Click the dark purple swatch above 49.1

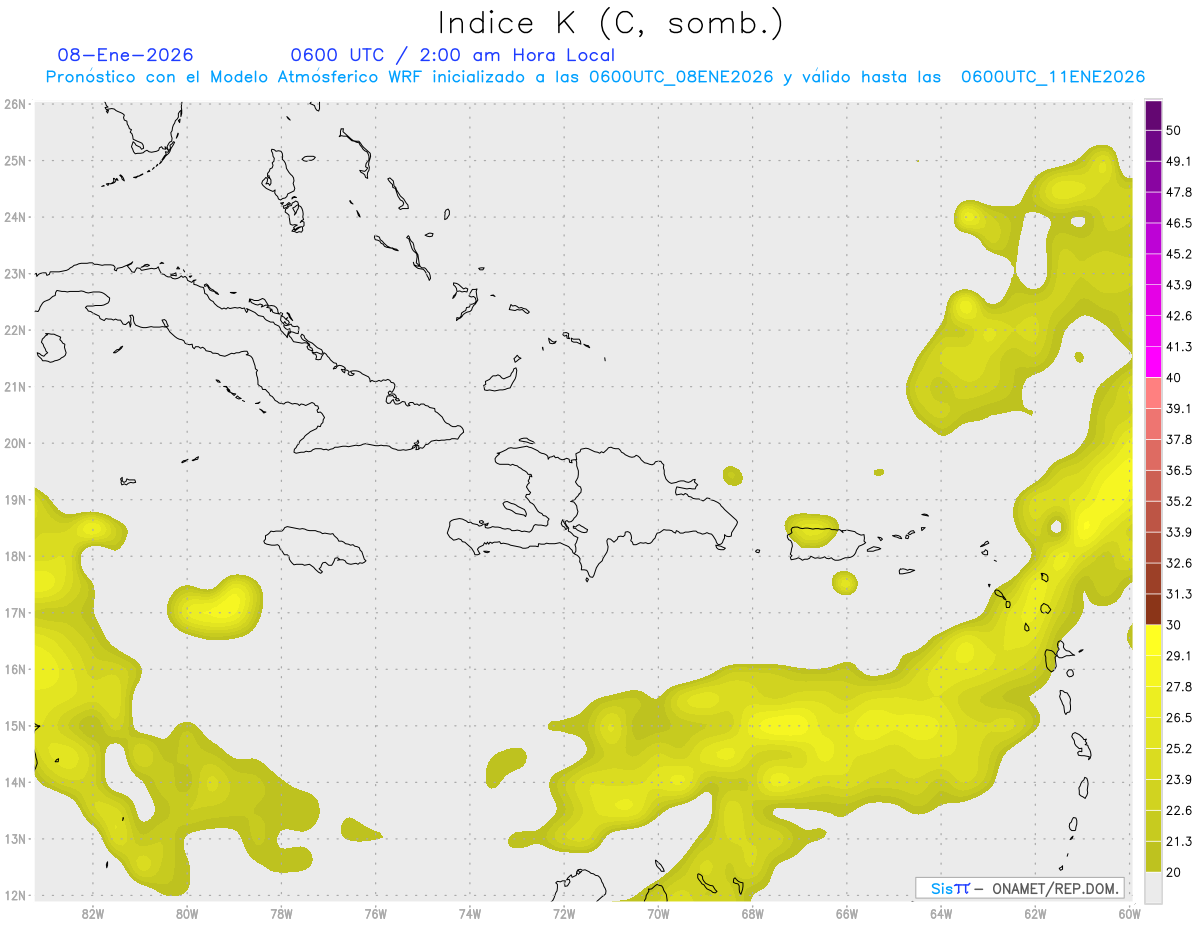[1153, 146]
